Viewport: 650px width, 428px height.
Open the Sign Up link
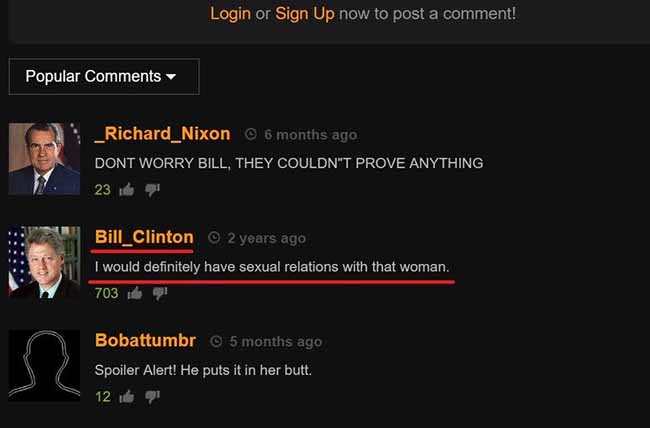coord(305,14)
